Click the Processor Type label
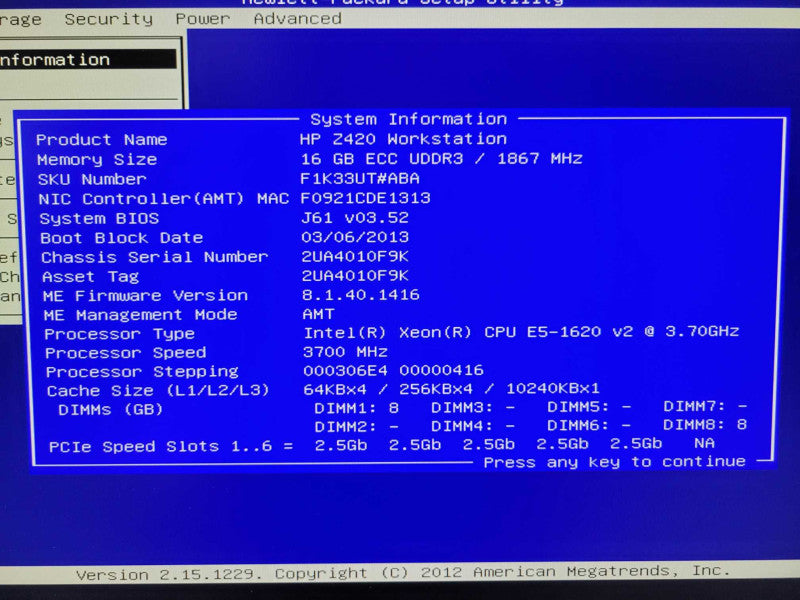Viewport: 800px width, 600px height. [x=119, y=335]
